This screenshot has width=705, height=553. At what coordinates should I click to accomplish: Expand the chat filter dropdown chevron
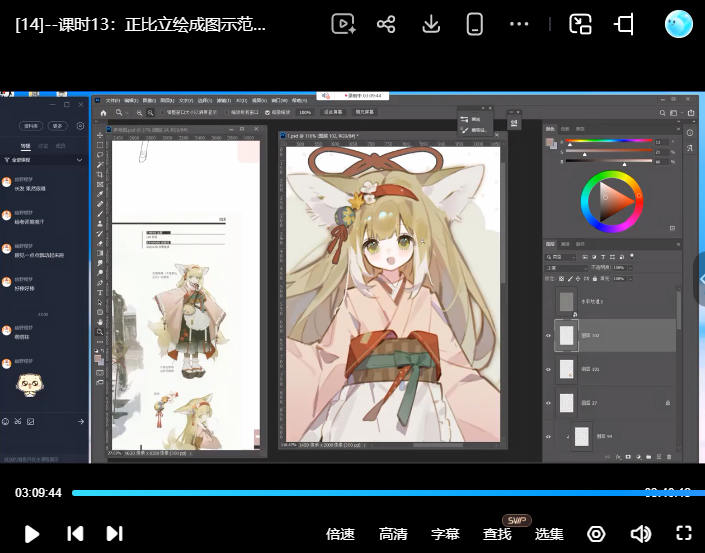(80, 160)
